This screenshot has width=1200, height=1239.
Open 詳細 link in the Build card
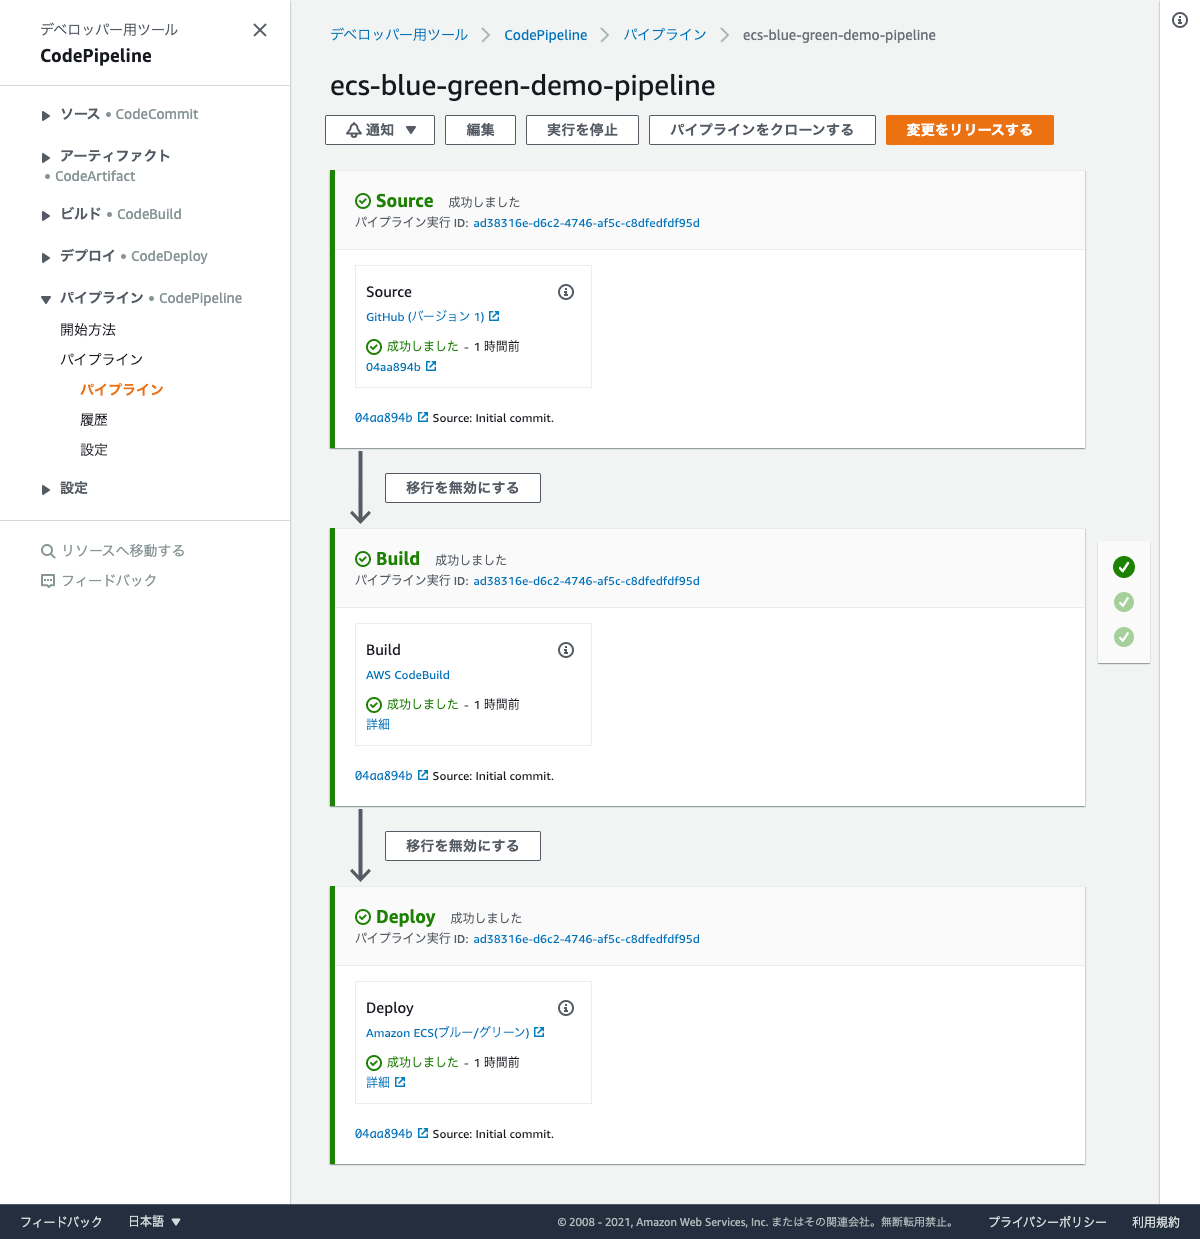[x=378, y=724]
